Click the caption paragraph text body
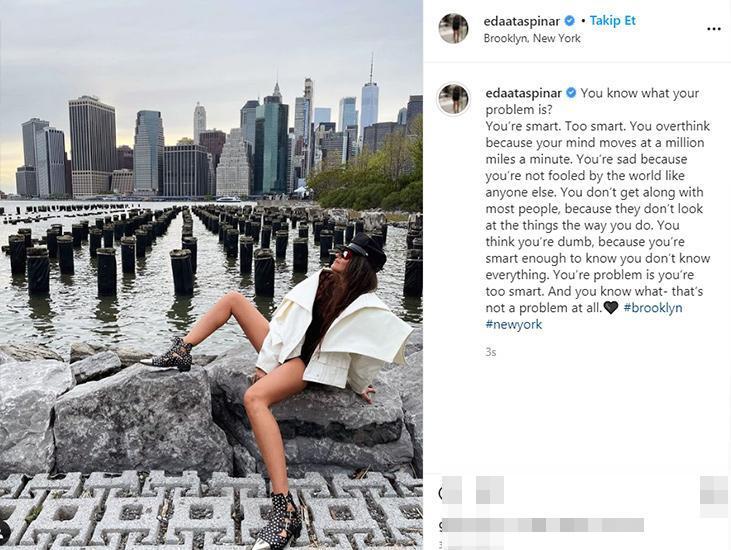Image resolution: width=731 pixels, height=550 pixels. (597, 208)
